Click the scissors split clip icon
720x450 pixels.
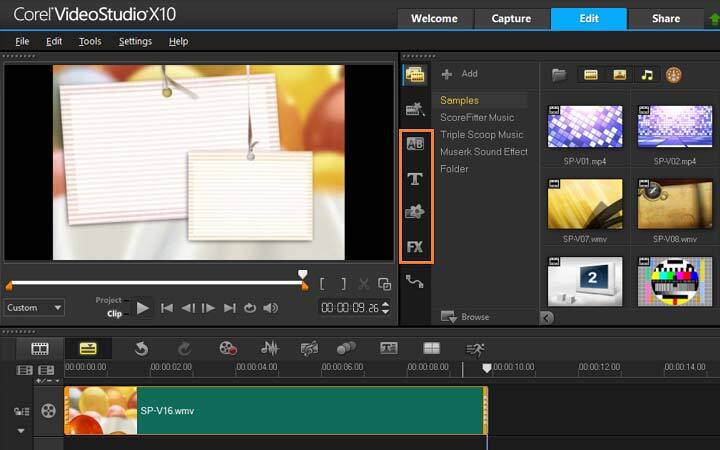pyautogui.click(x=364, y=284)
